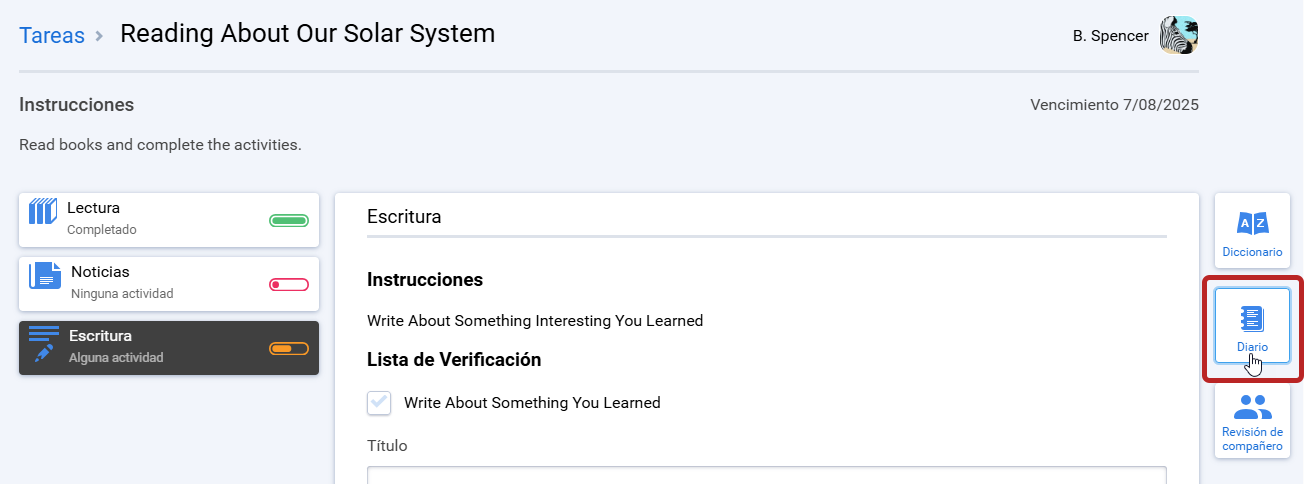Click the Noticias document icon
The width and height of the screenshot is (1304, 484).
tap(44, 275)
